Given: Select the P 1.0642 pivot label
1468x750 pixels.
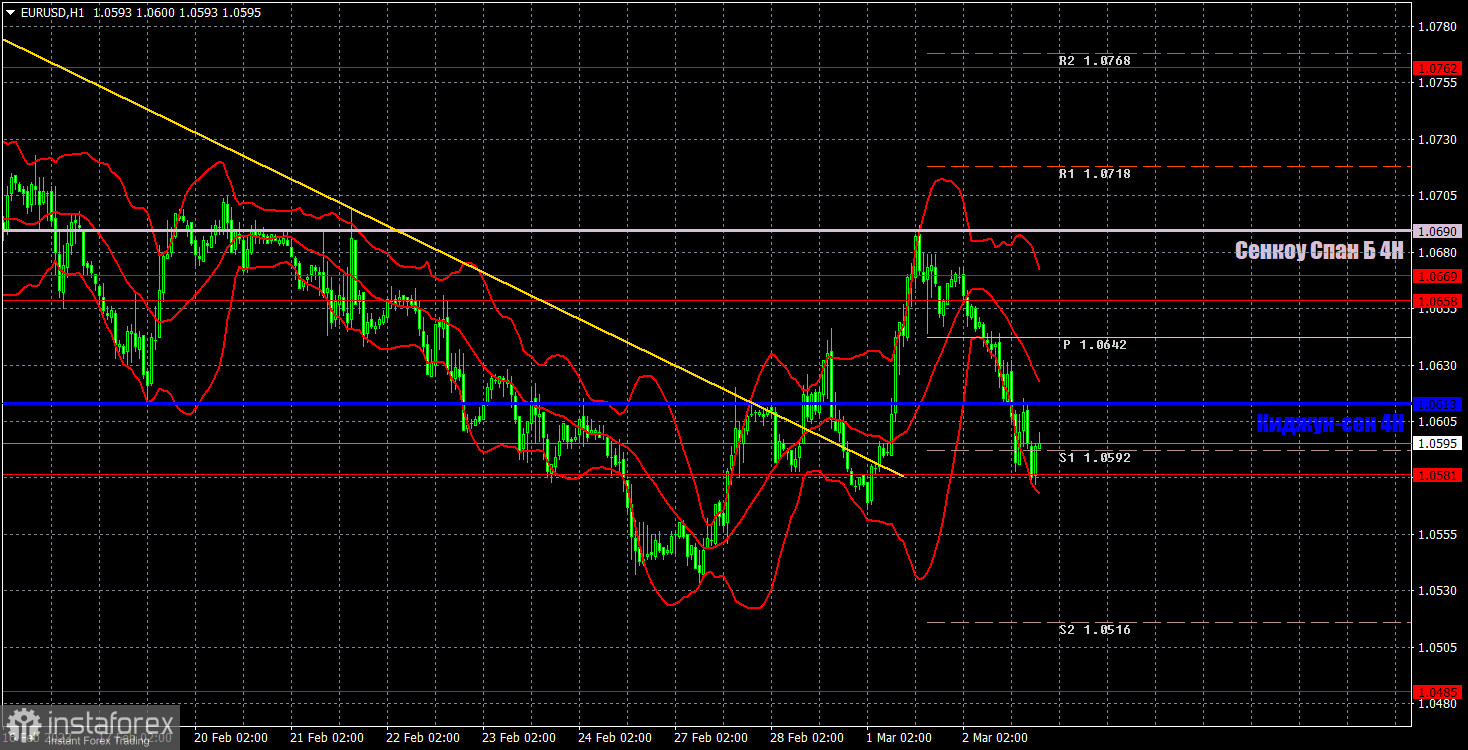Looking at the screenshot, I should coord(1095,345).
